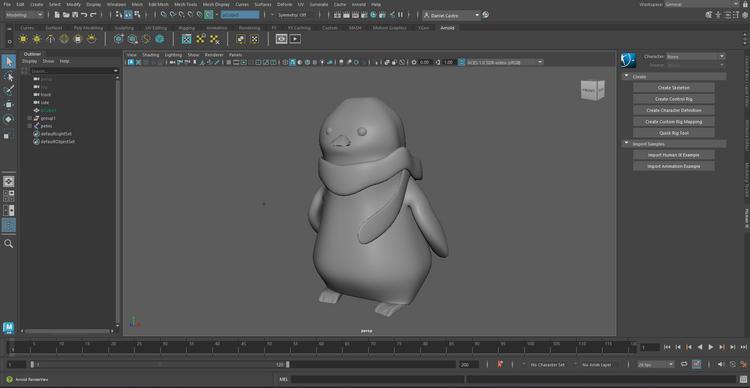This screenshot has height=388, width=750.
Task: Open the Mesh Tools menu
Action: [x=185, y=4]
